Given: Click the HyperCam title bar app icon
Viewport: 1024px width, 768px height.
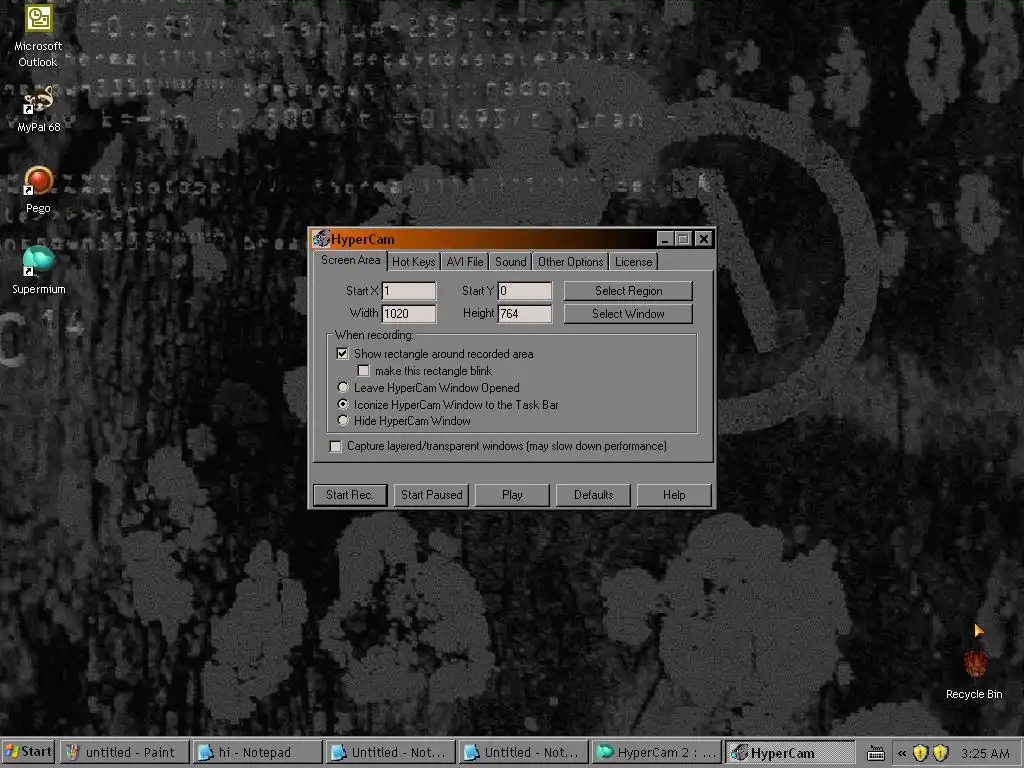Looking at the screenshot, I should [321, 239].
